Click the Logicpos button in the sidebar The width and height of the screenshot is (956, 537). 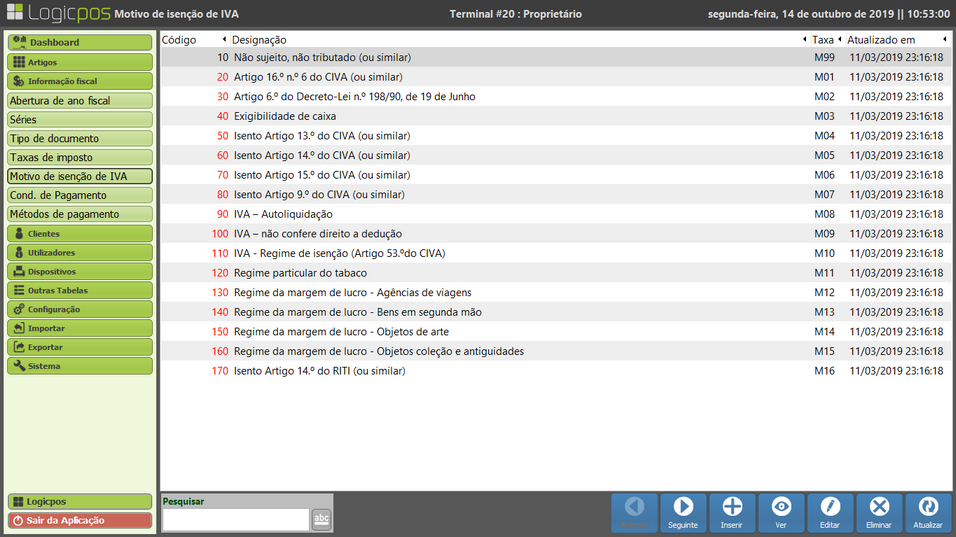[x=80, y=501]
